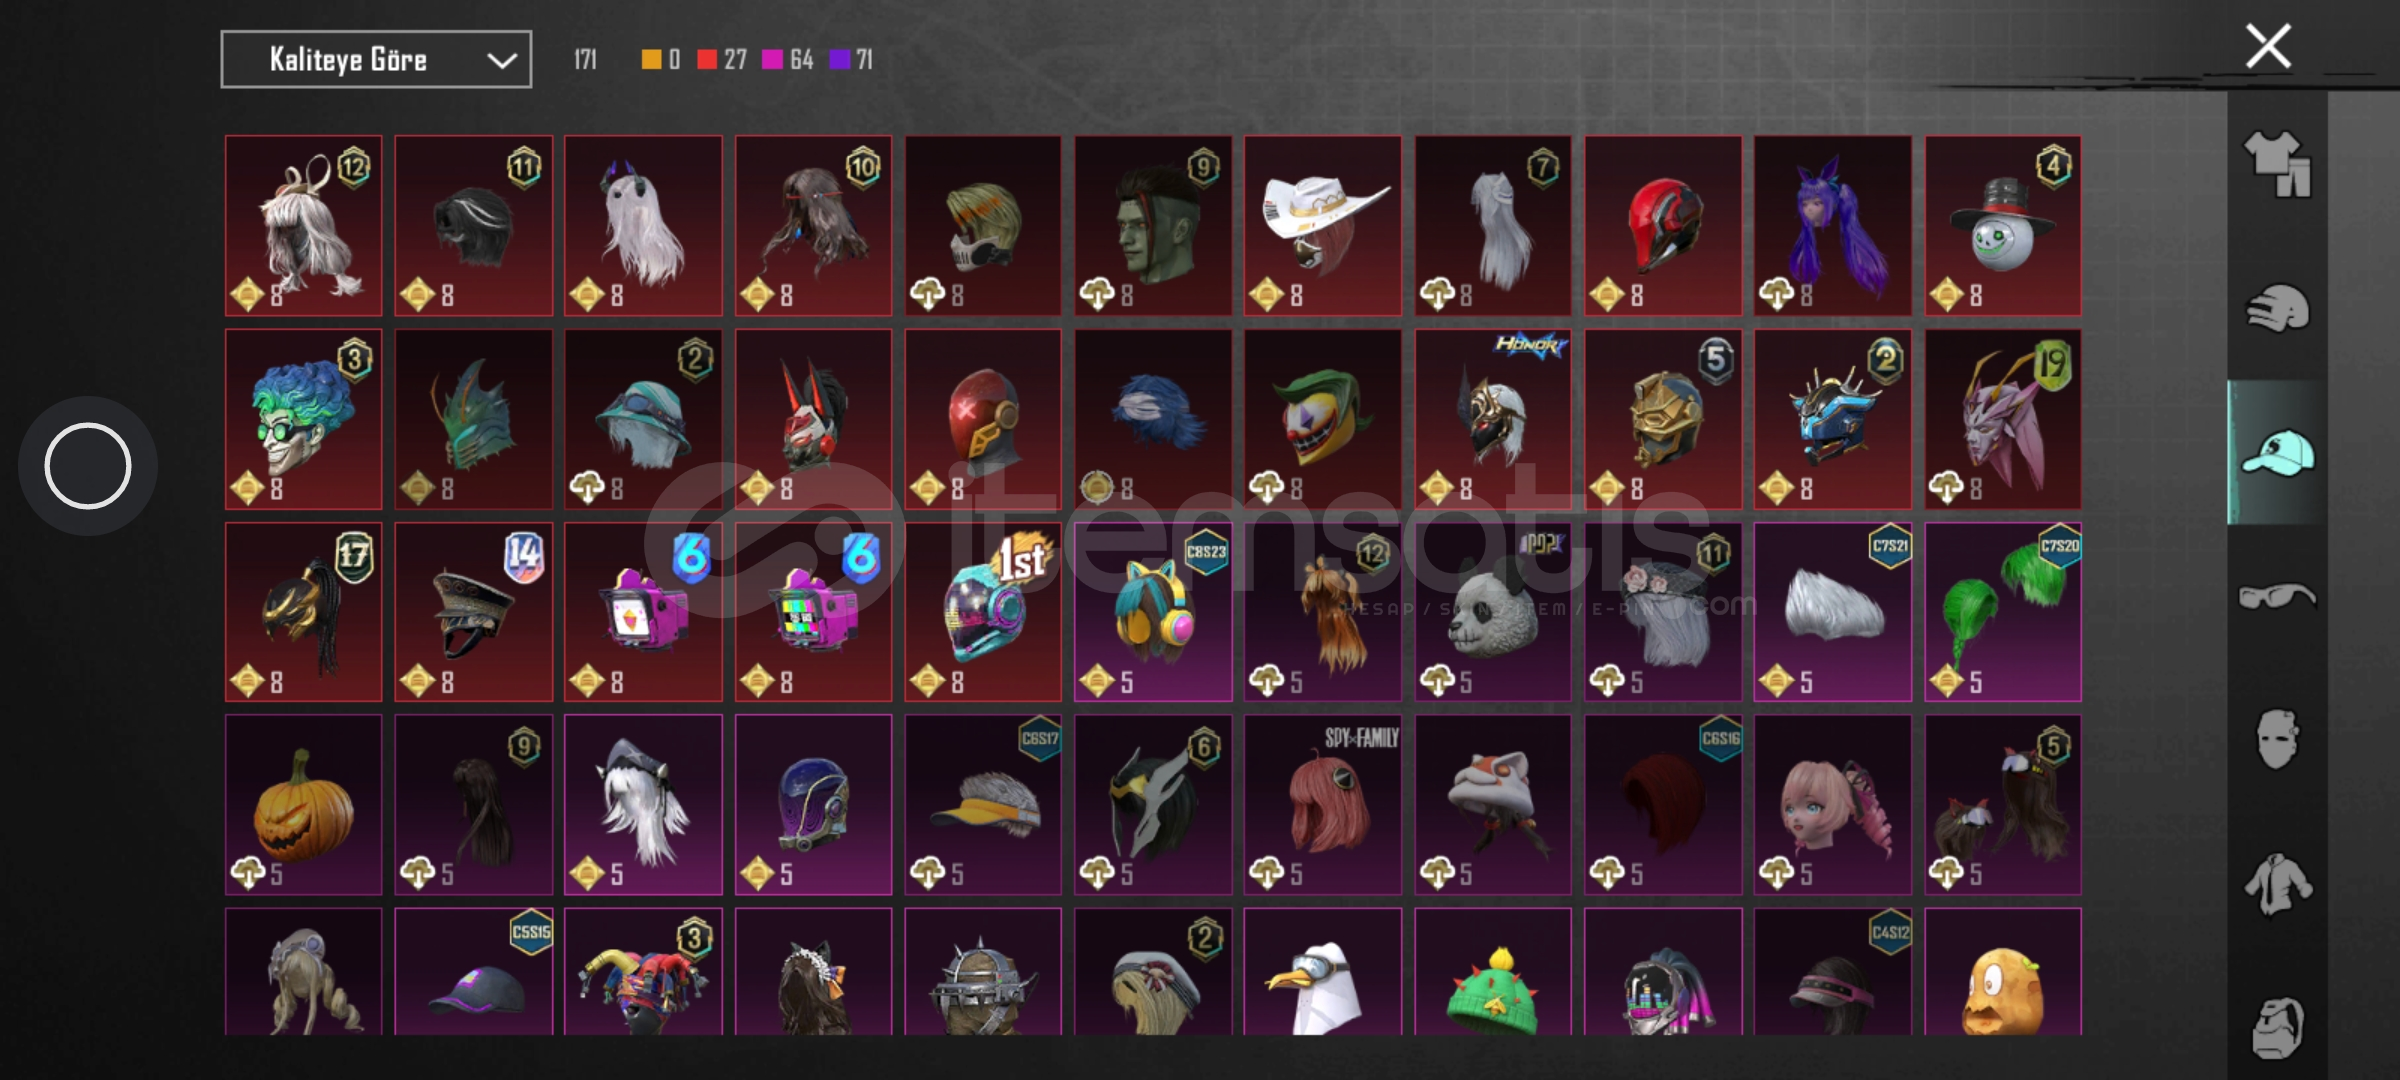Click the dropdown chevron arrow

(501, 61)
